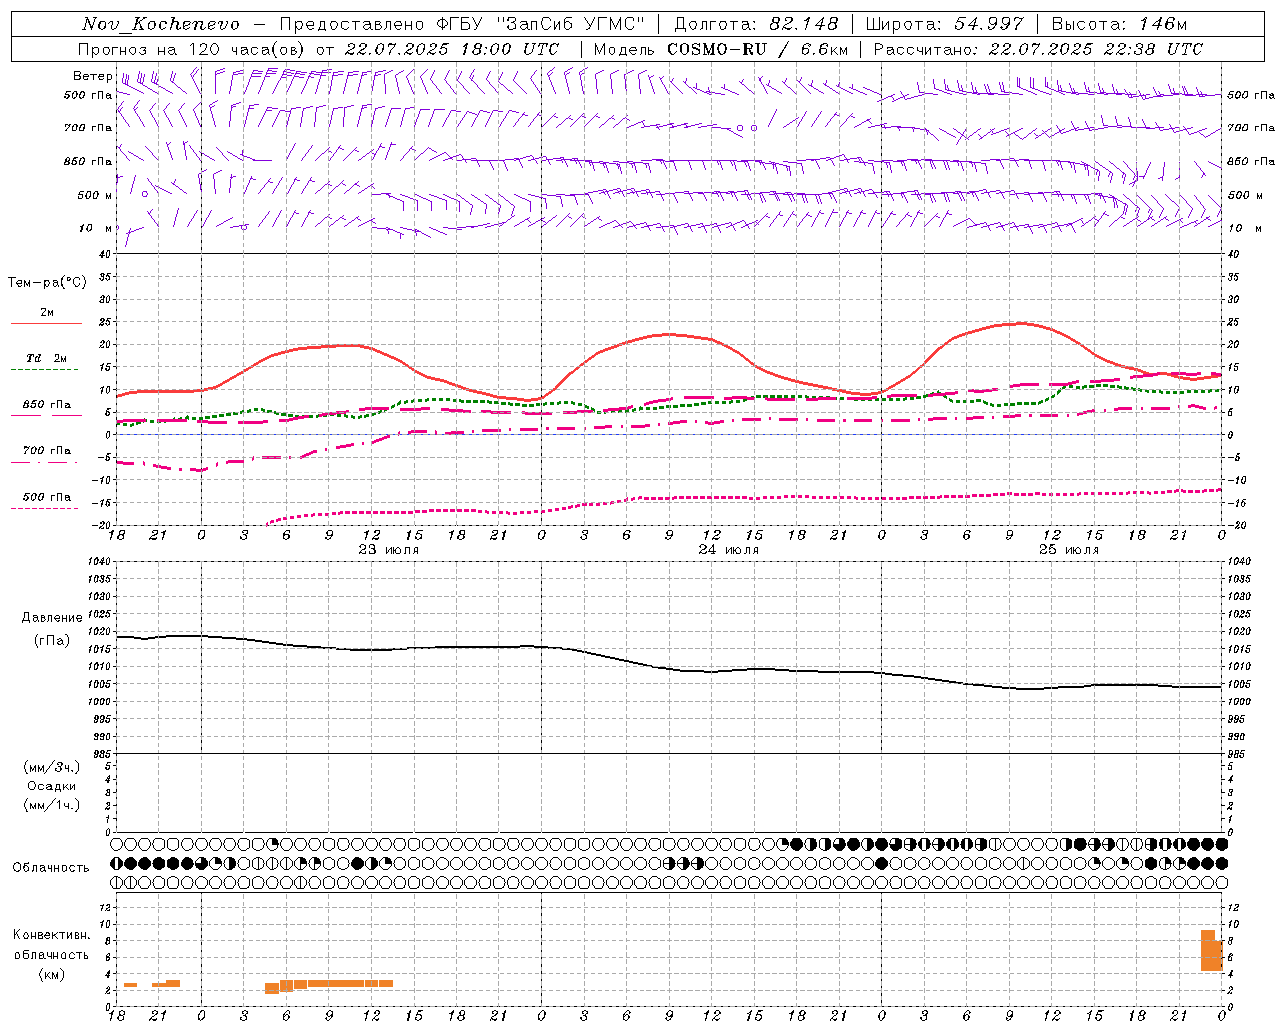This screenshot has width=1280, height=1024.
Task: Click the 'Прогноз на 120 часа(ов)' text
Action: (192, 49)
